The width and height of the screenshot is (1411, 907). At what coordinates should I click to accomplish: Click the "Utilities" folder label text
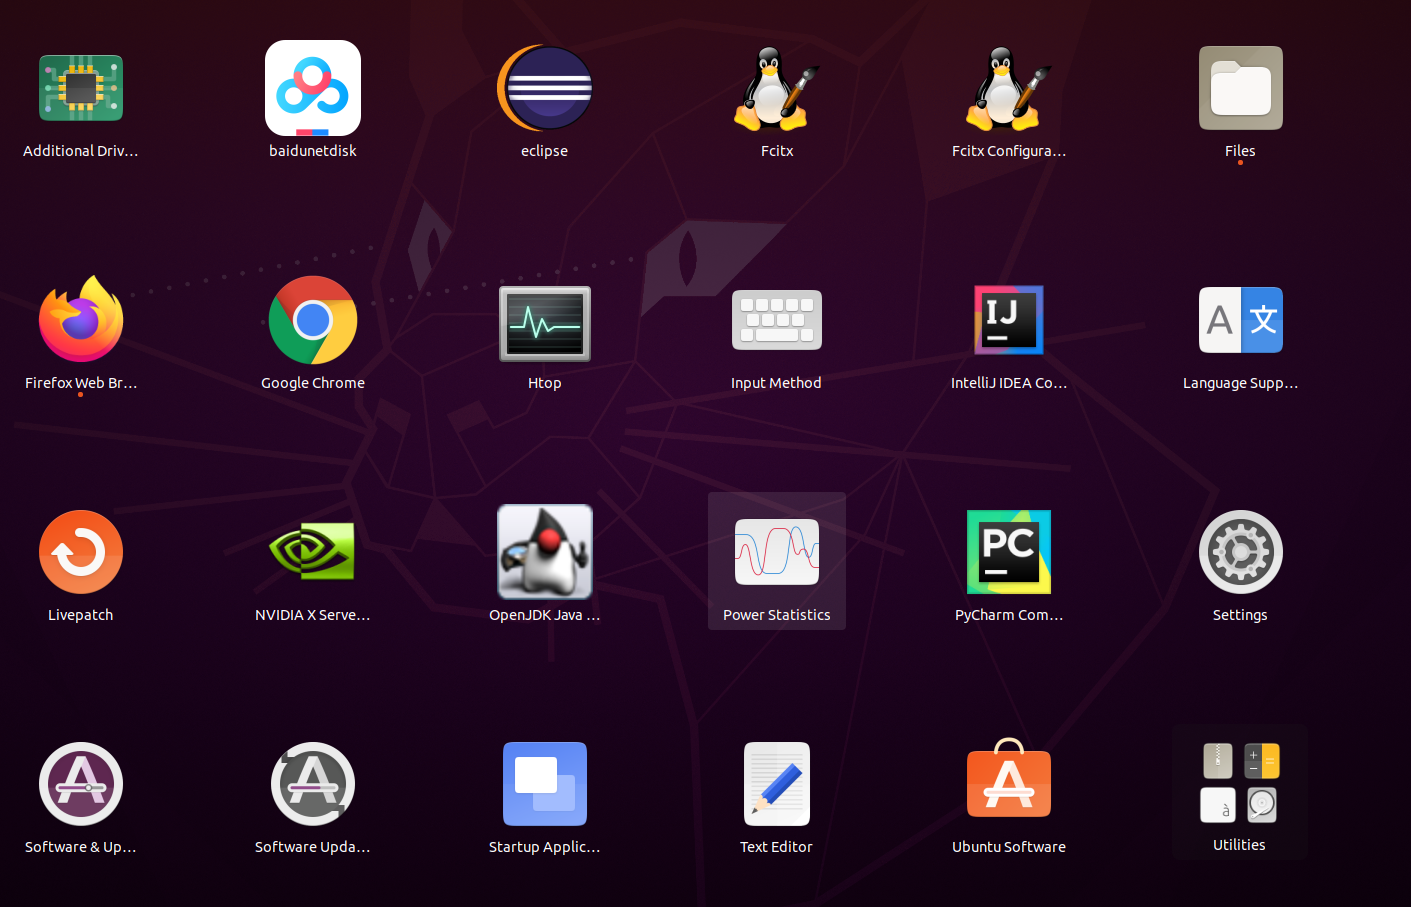1240,845
